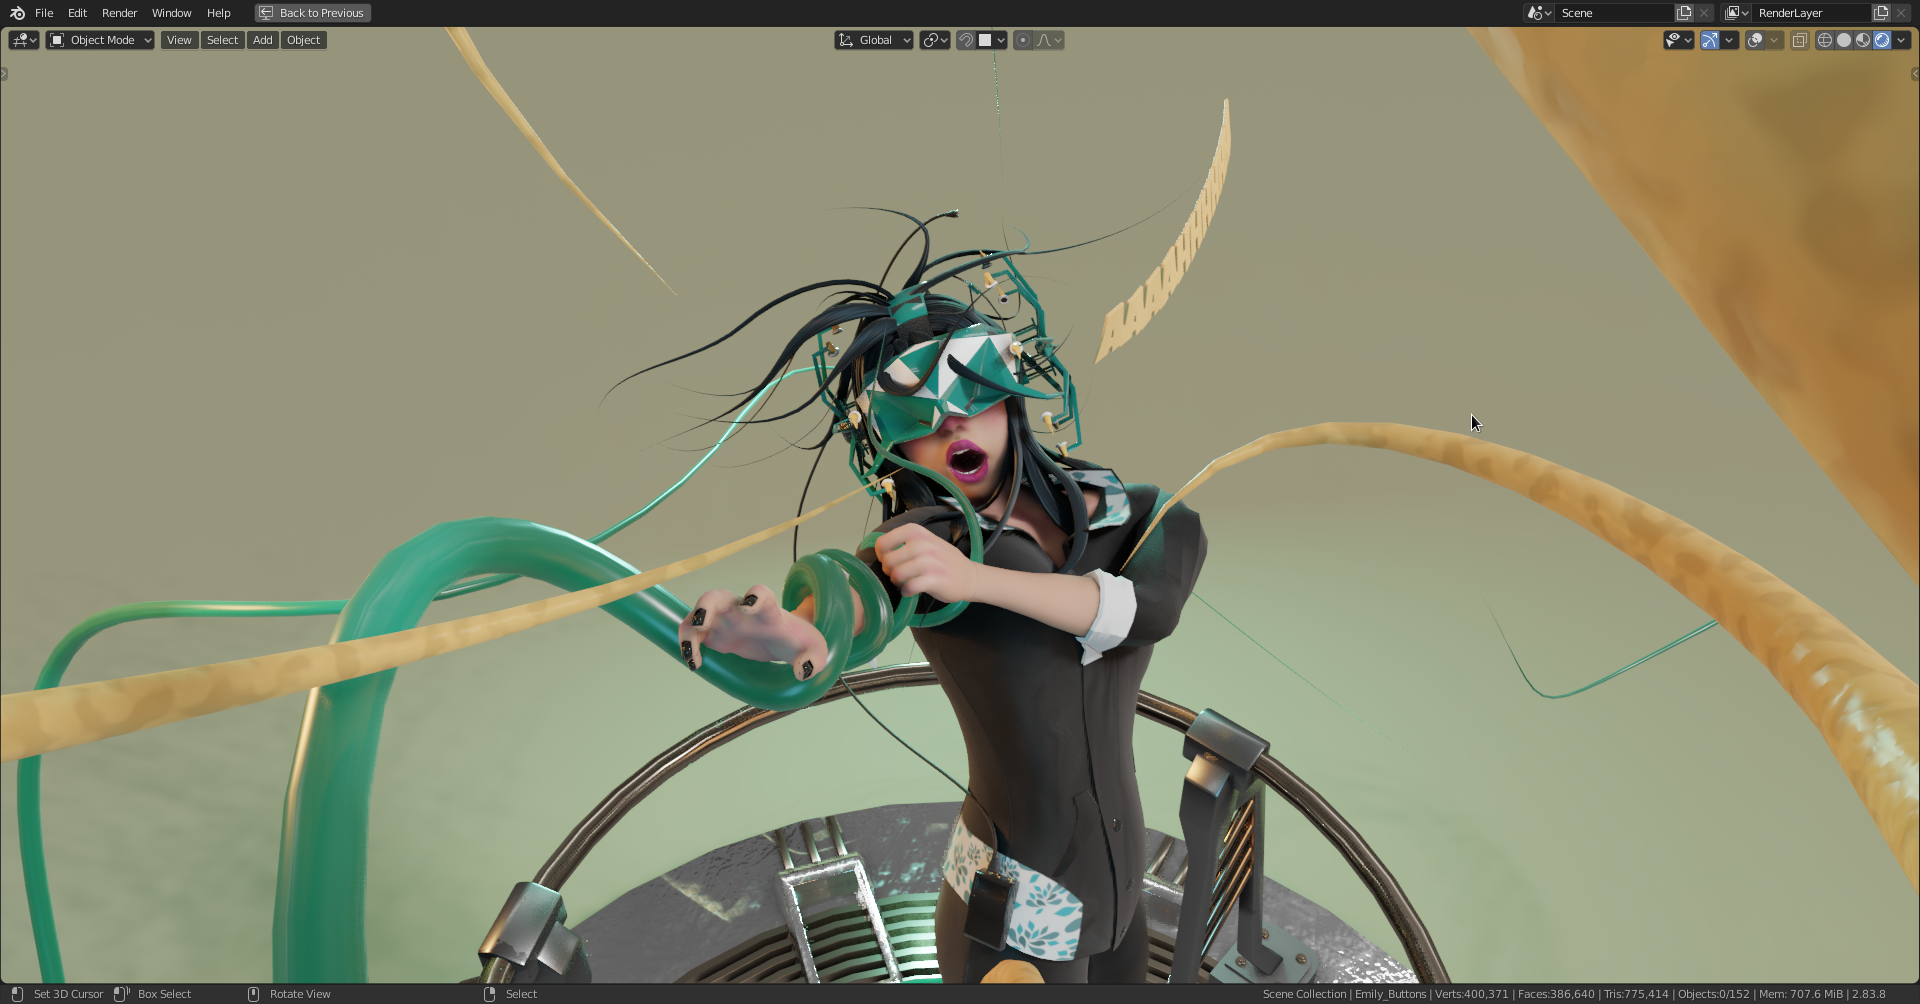Viewport: 1920px width, 1004px height.
Task: Open the editor type dropdown
Action: (x=24, y=40)
